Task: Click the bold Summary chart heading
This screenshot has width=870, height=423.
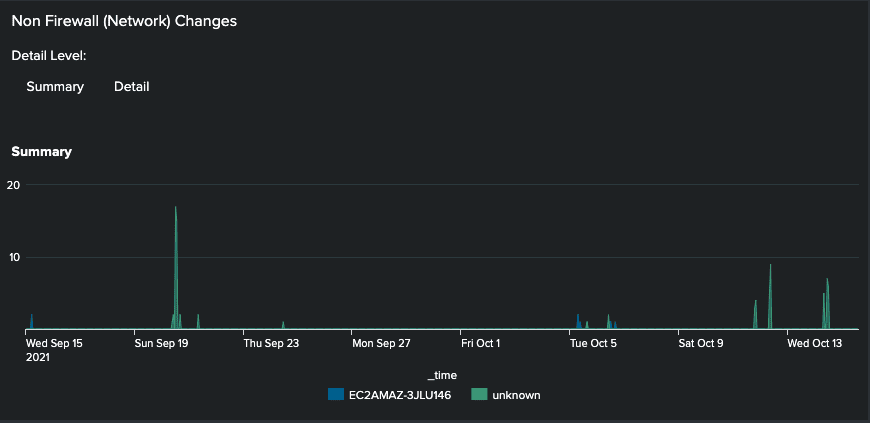Action: pos(41,152)
